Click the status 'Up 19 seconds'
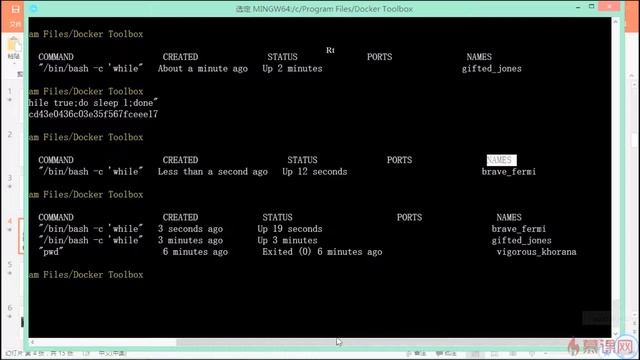640x360 pixels. (290, 229)
